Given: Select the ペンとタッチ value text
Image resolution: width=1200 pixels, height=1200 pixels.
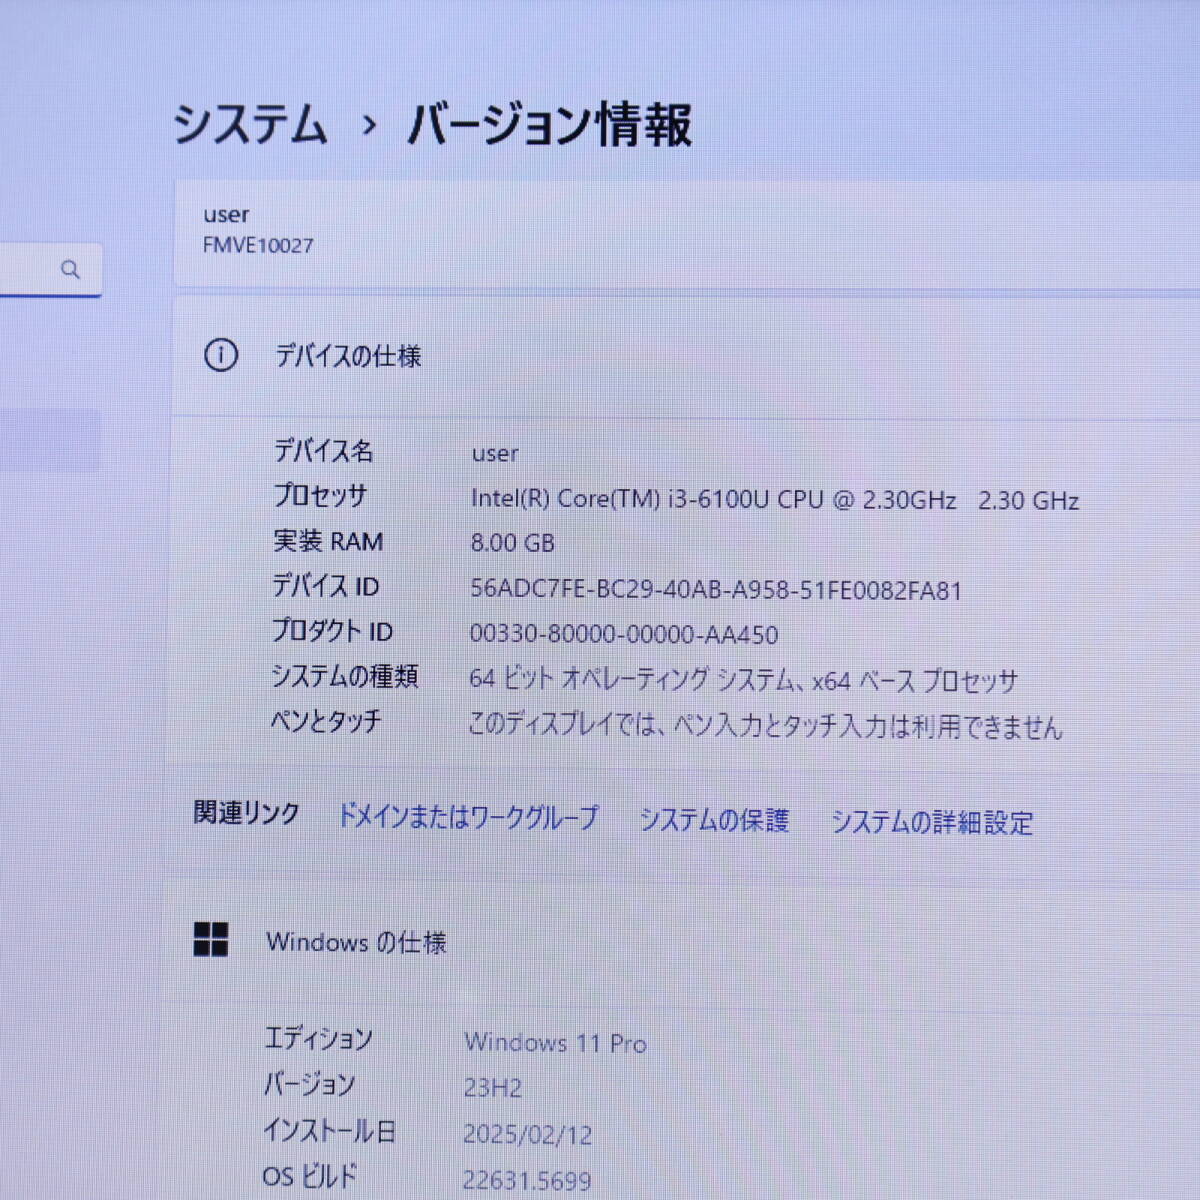Looking at the screenshot, I should click(765, 725).
